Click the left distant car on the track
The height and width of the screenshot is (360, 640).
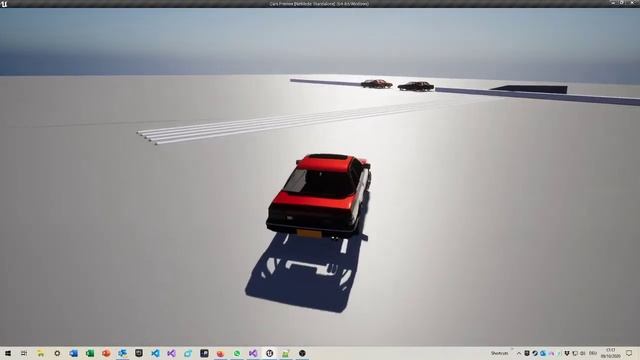[376, 84]
